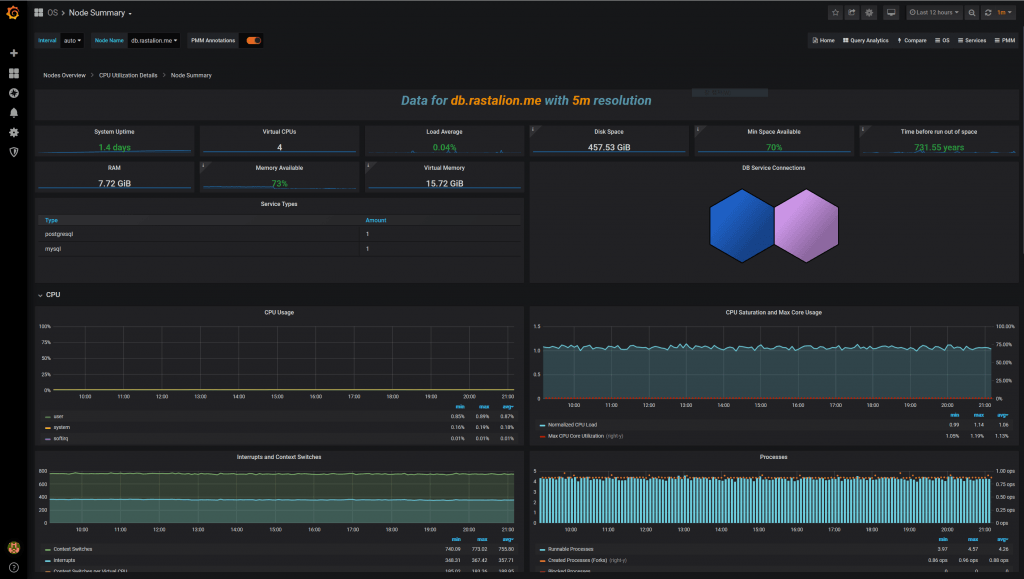The image size is (1024, 579).
Task: Open the Alerting bell icon
Action: 14,112
